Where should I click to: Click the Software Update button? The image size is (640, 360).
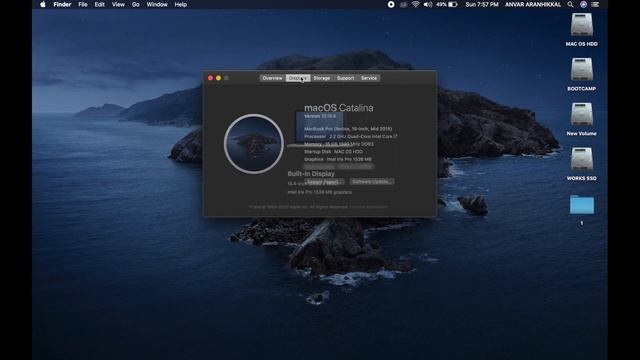point(371,182)
